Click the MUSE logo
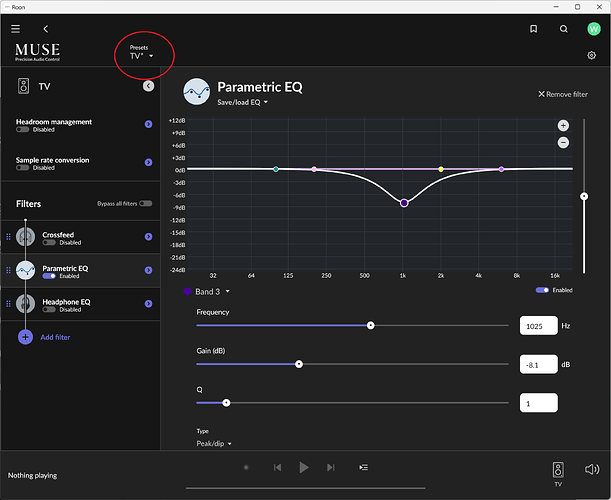Screen dimensions: 611x500 pos(37,52)
